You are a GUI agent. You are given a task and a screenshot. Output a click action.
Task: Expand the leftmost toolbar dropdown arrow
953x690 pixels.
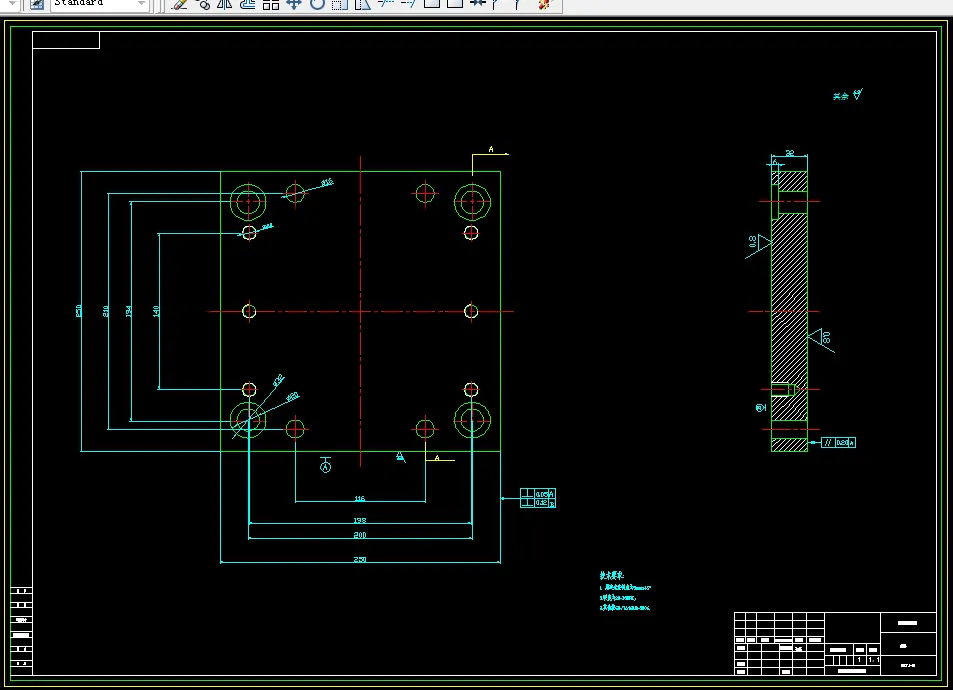pyautogui.click(x=11, y=4)
